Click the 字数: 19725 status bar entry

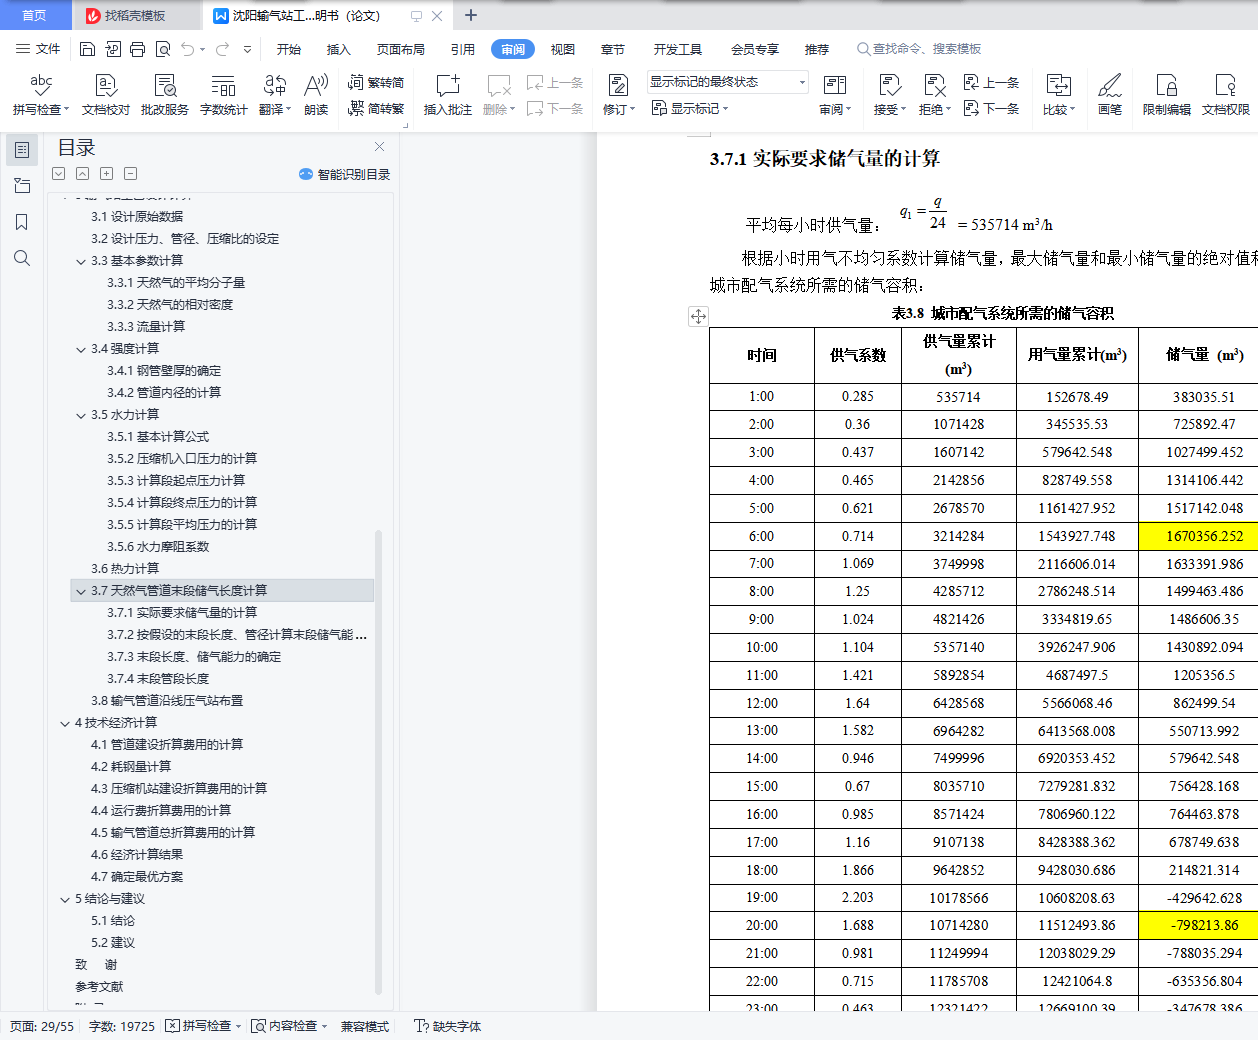pos(122,1026)
